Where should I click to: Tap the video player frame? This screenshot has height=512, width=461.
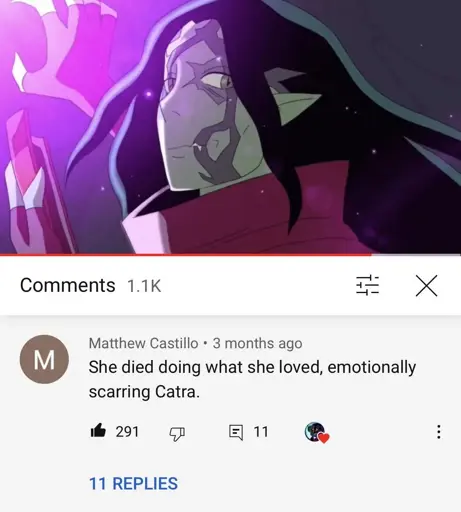(230, 127)
